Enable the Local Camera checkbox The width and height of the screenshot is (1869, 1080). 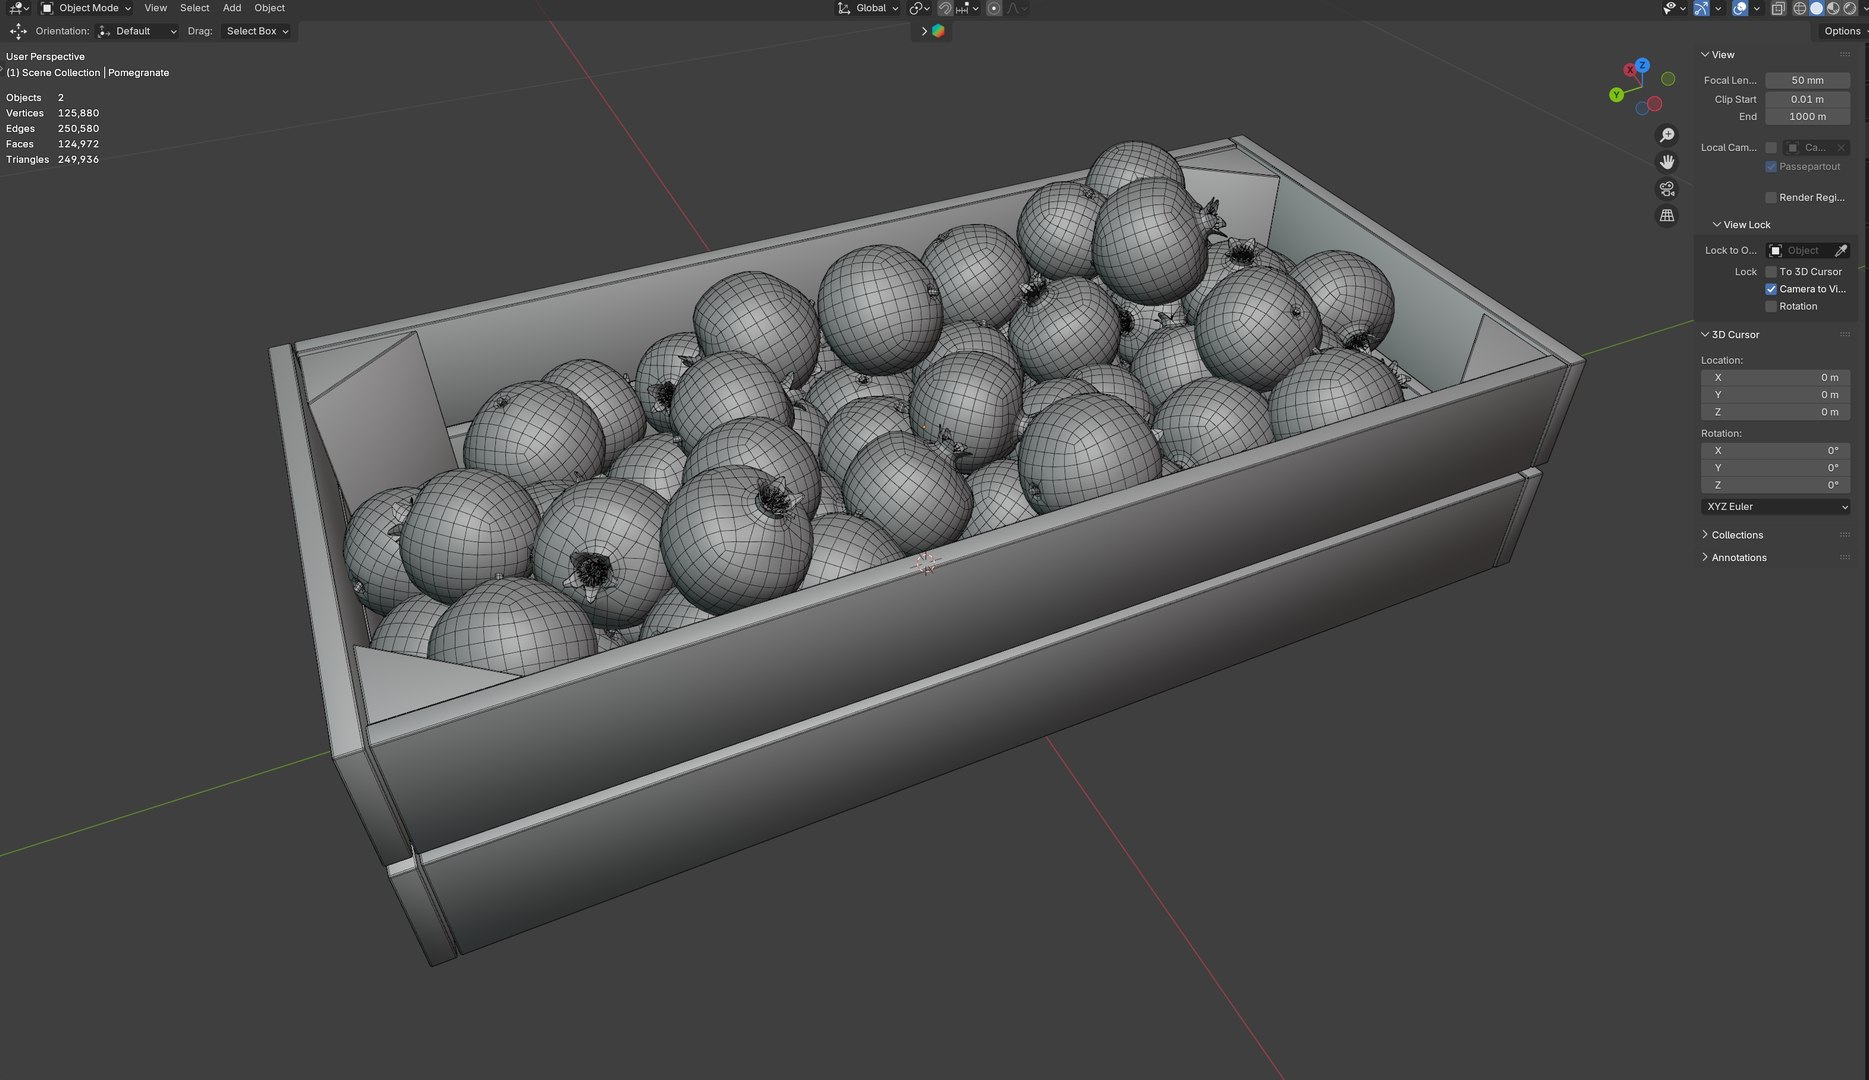tap(1771, 148)
